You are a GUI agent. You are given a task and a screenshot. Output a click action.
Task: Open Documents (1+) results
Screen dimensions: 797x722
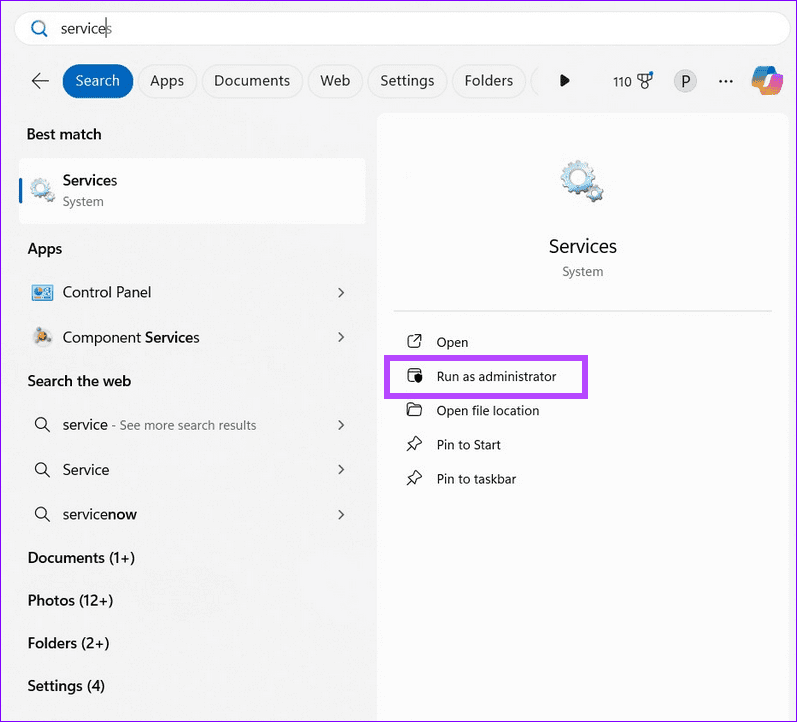[x=81, y=558]
